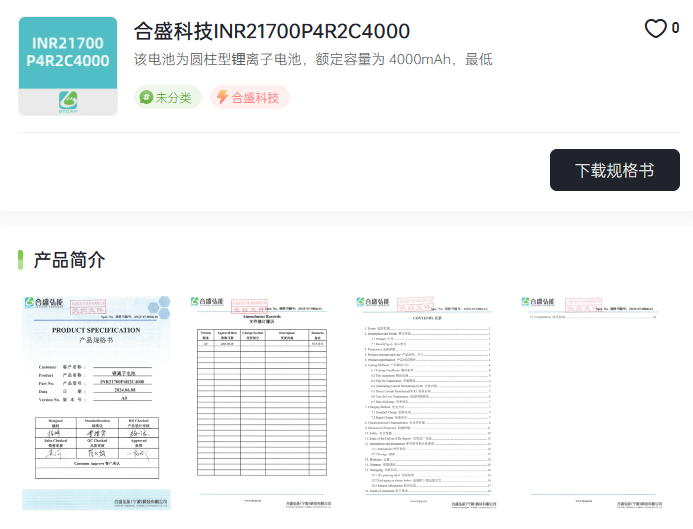Click the green BTCAP logo under product tile
The width and height of the screenshot is (693, 529).
coord(68,102)
